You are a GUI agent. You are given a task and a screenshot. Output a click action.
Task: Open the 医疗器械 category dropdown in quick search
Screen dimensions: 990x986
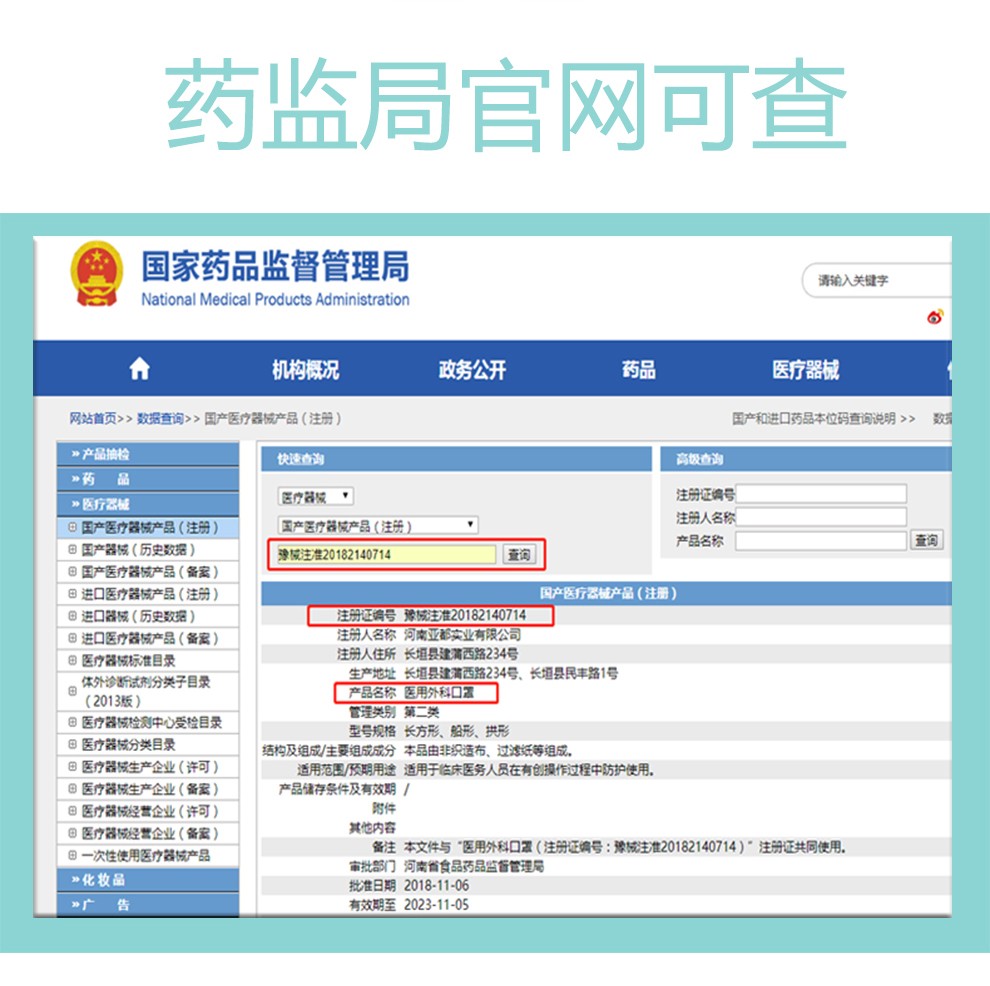pos(316,497)
